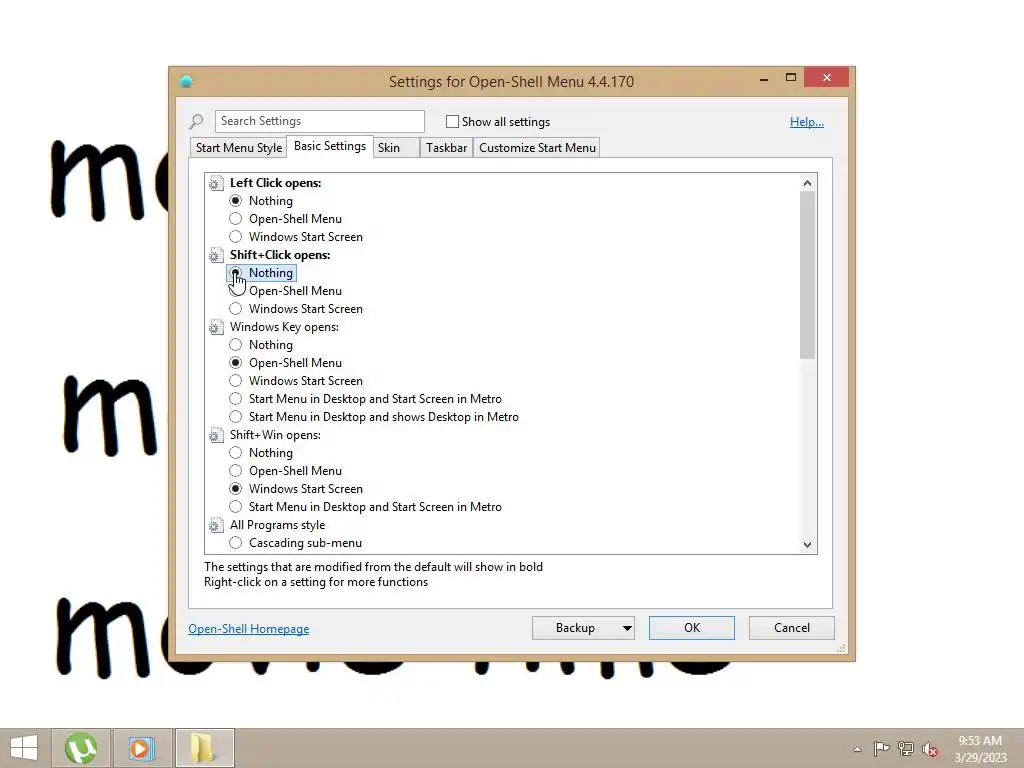Open the File Explorer folder on taskbar
The image size is (1024, 768).
point(204,748)
